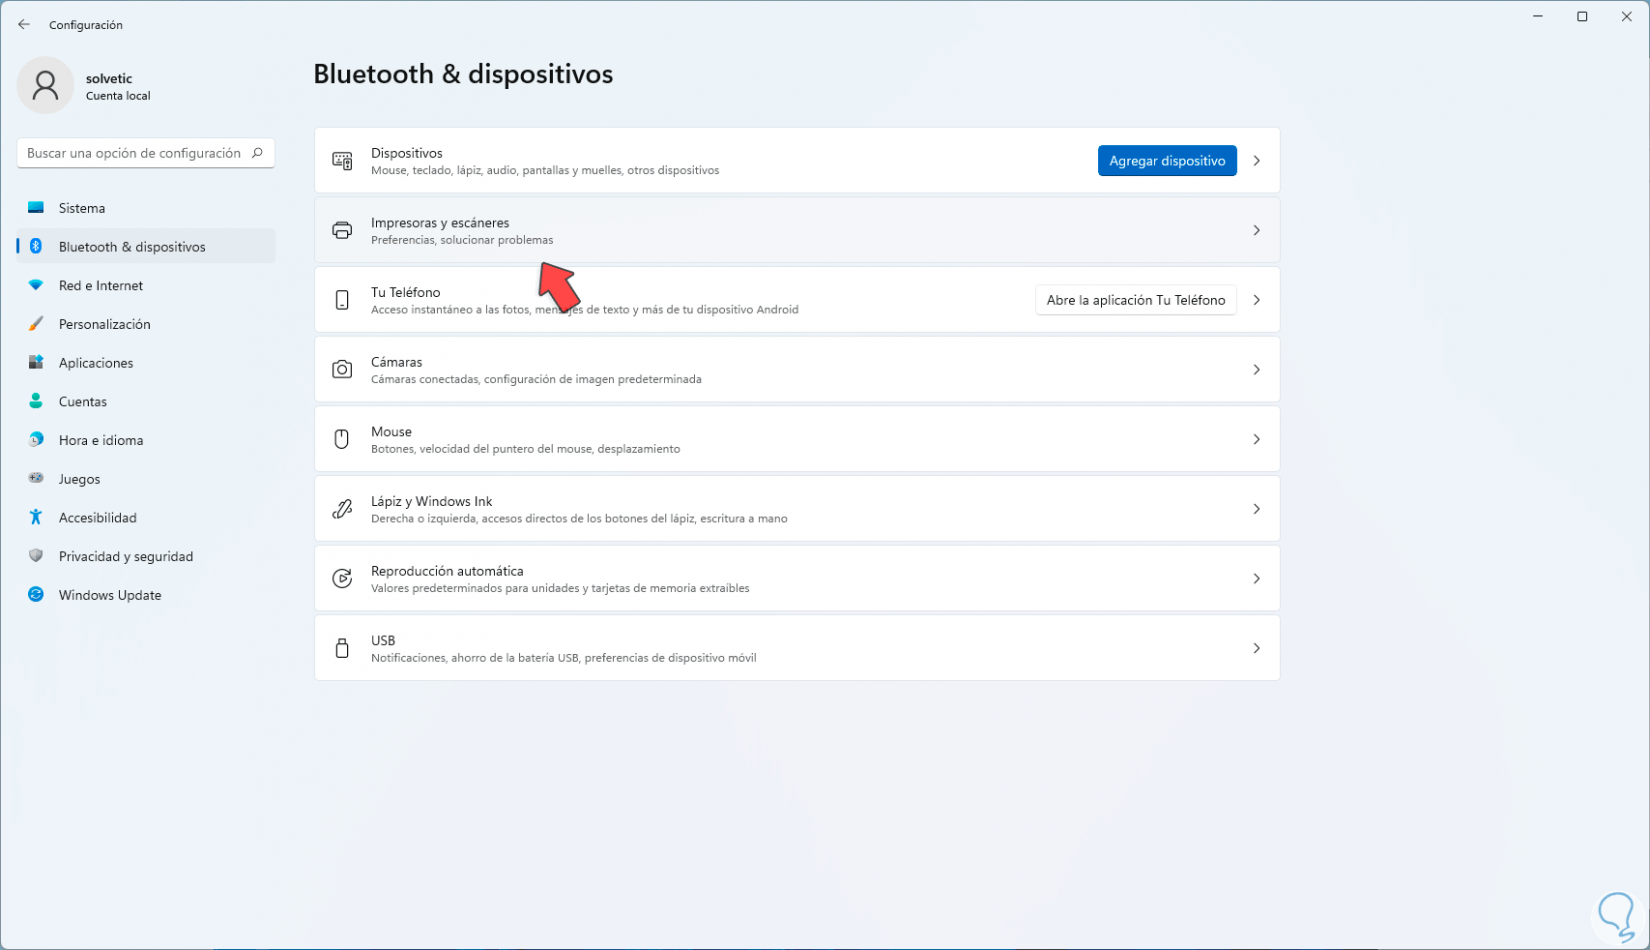Expand the USB row chevron

[x=1257, y=648]
